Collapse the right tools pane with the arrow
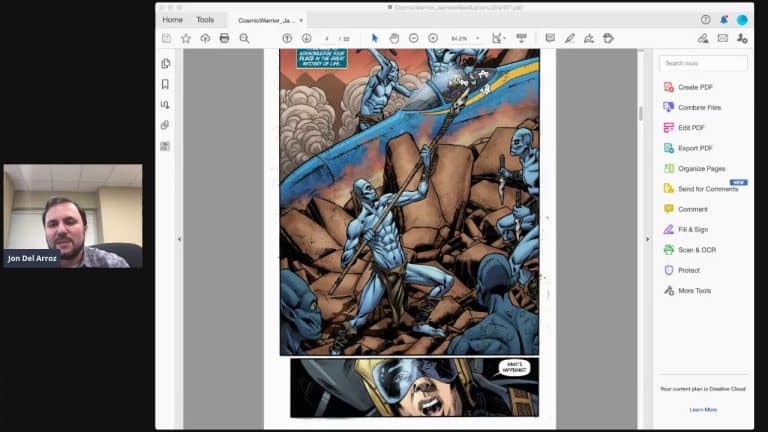Screen dimensions: 768x432 (646, 239)
